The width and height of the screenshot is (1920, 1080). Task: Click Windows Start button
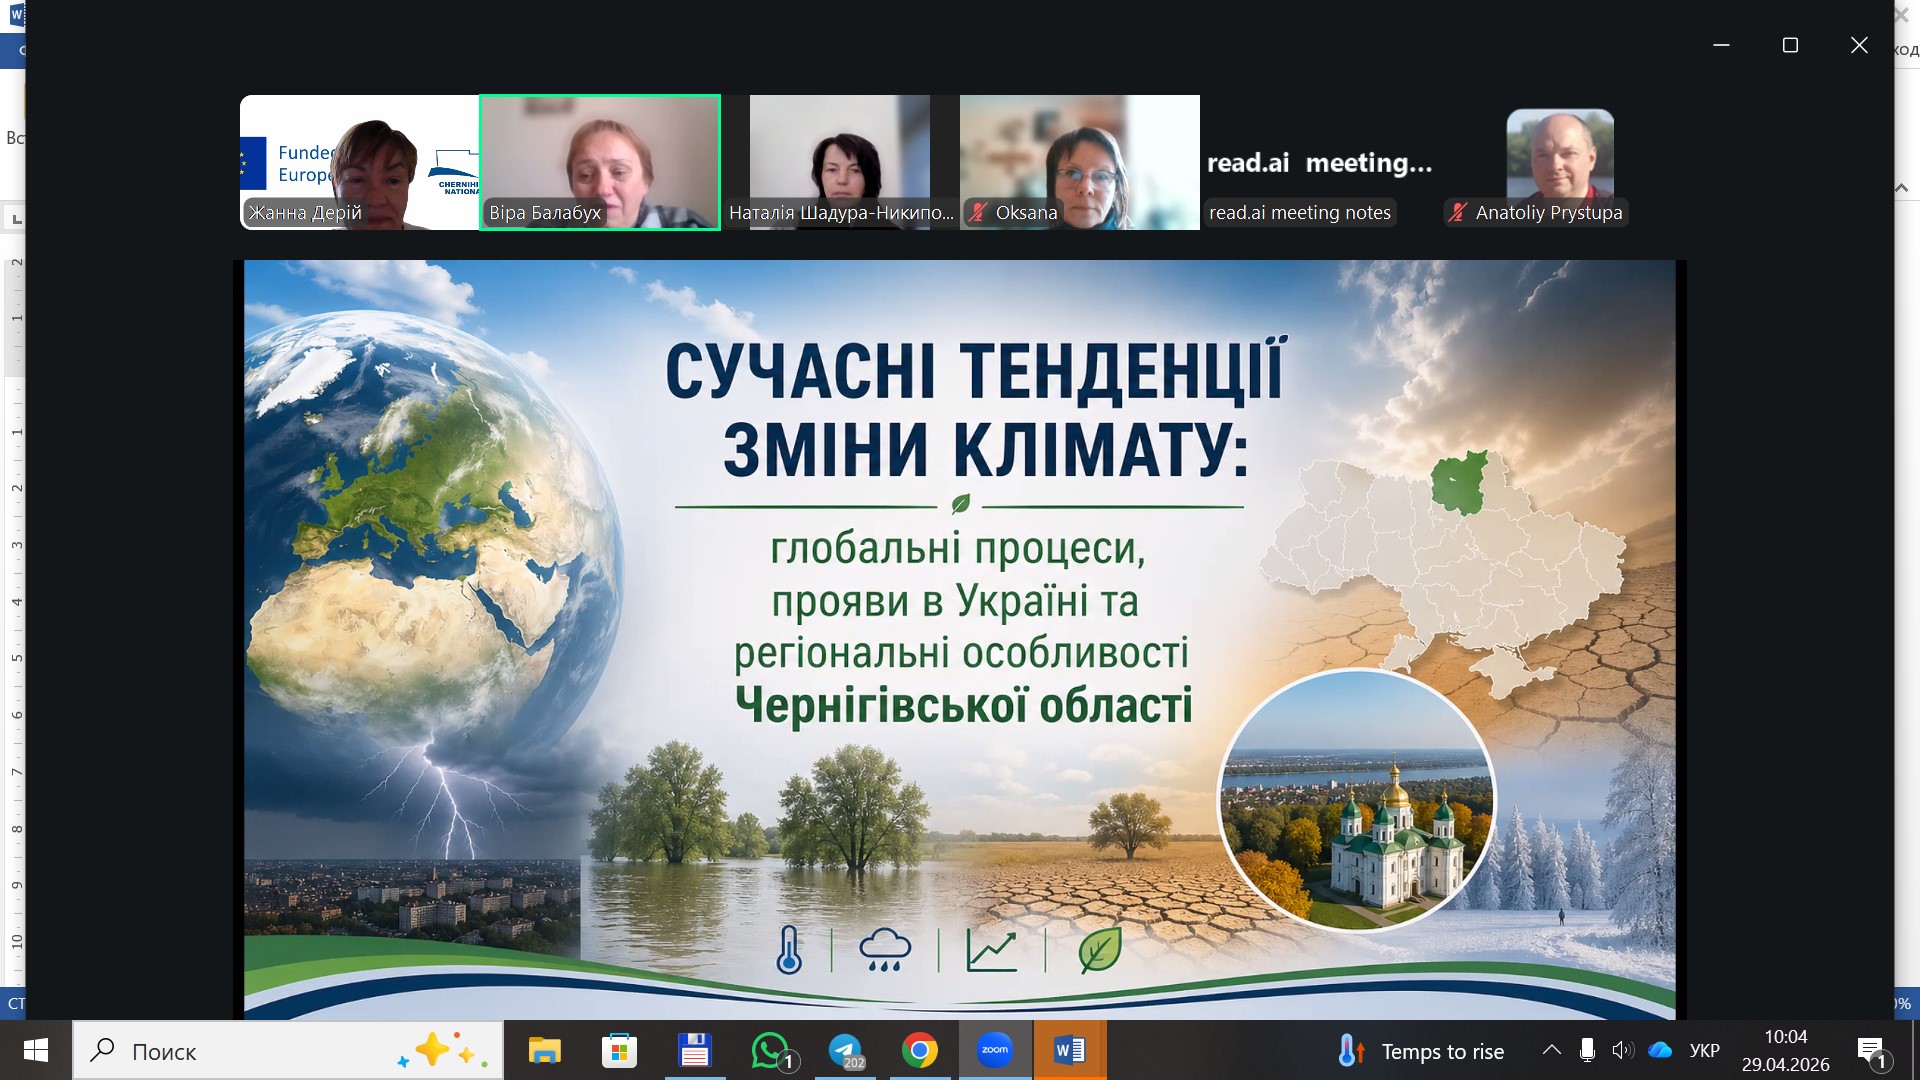click(36, 1050)
